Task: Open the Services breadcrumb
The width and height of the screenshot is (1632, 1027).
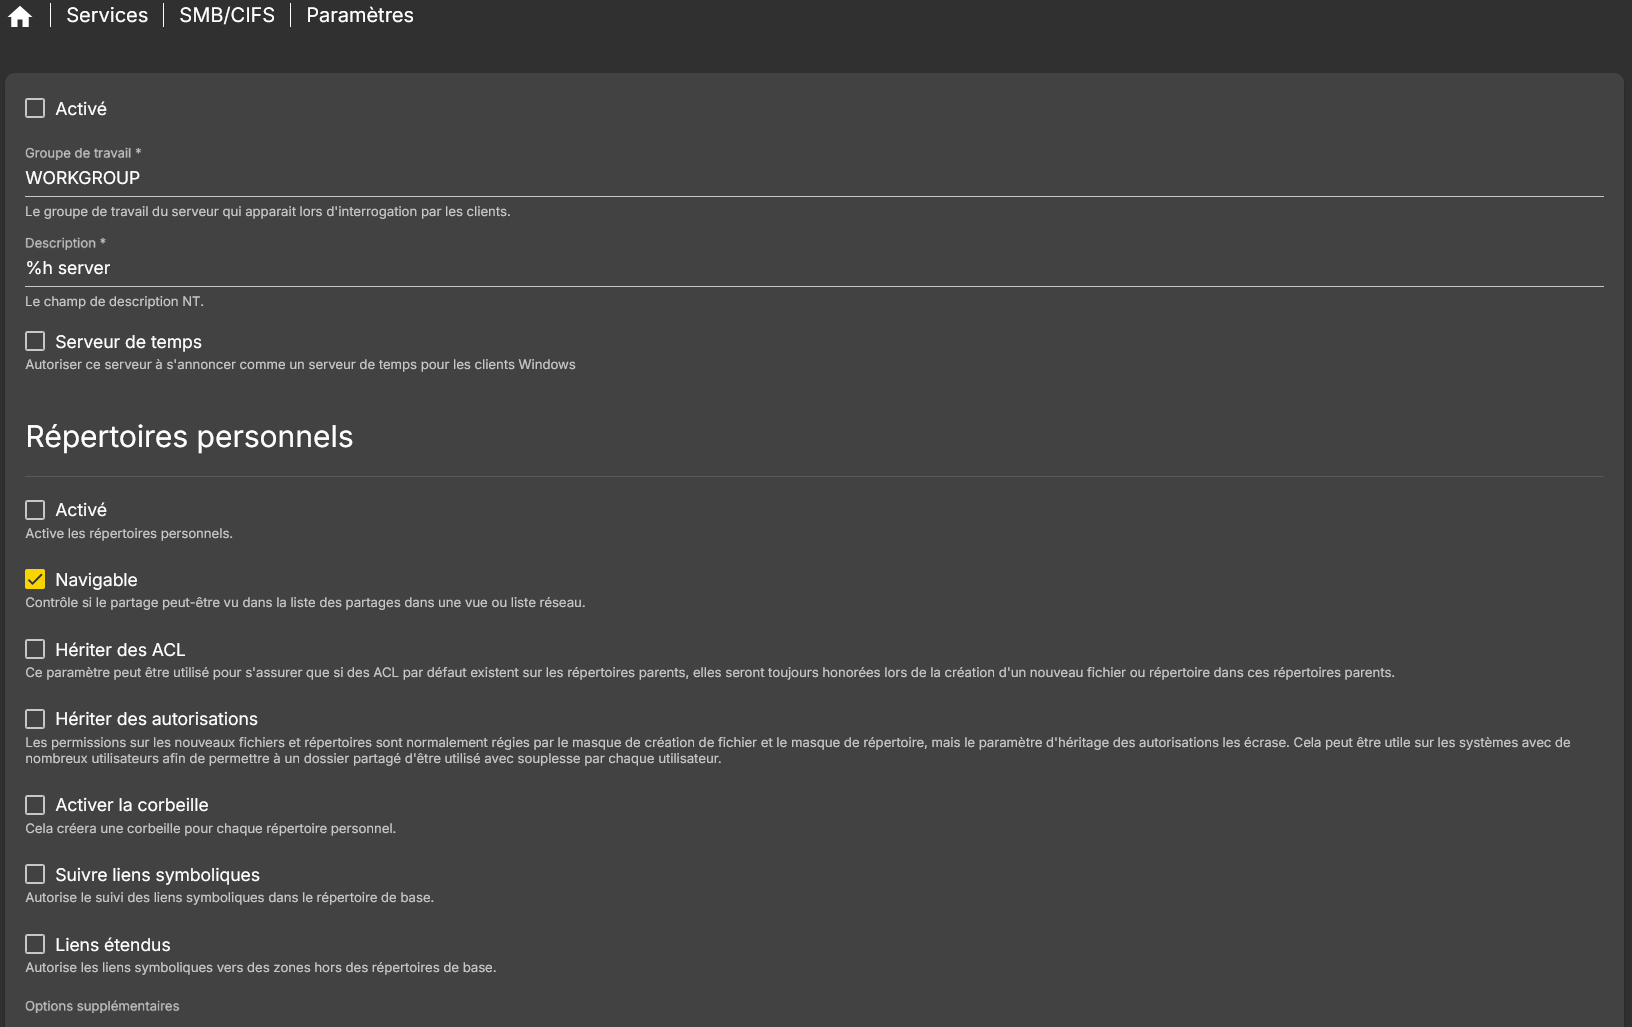Action: click(107, 15)
